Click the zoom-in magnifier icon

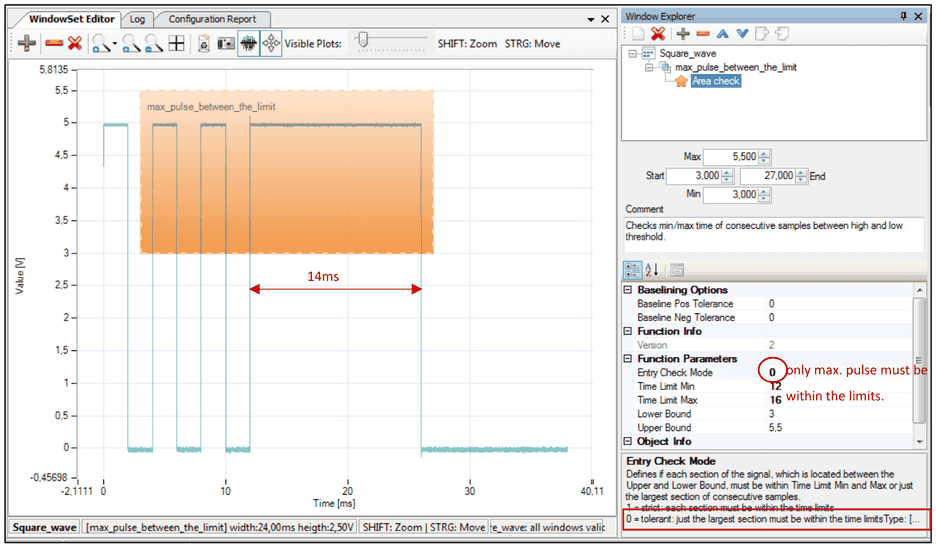click(x=131, y=43)
